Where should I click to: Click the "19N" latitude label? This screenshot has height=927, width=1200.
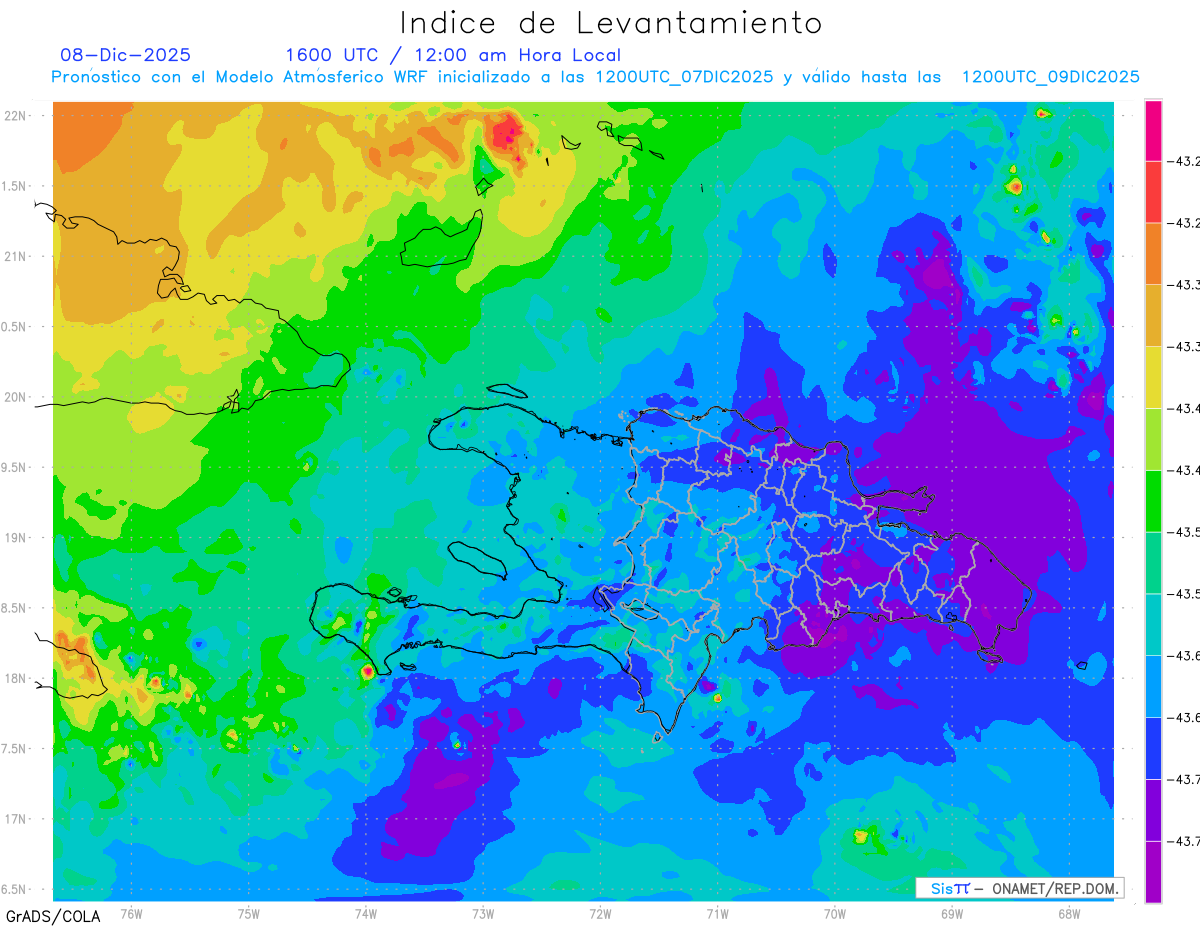pos(16,538)
